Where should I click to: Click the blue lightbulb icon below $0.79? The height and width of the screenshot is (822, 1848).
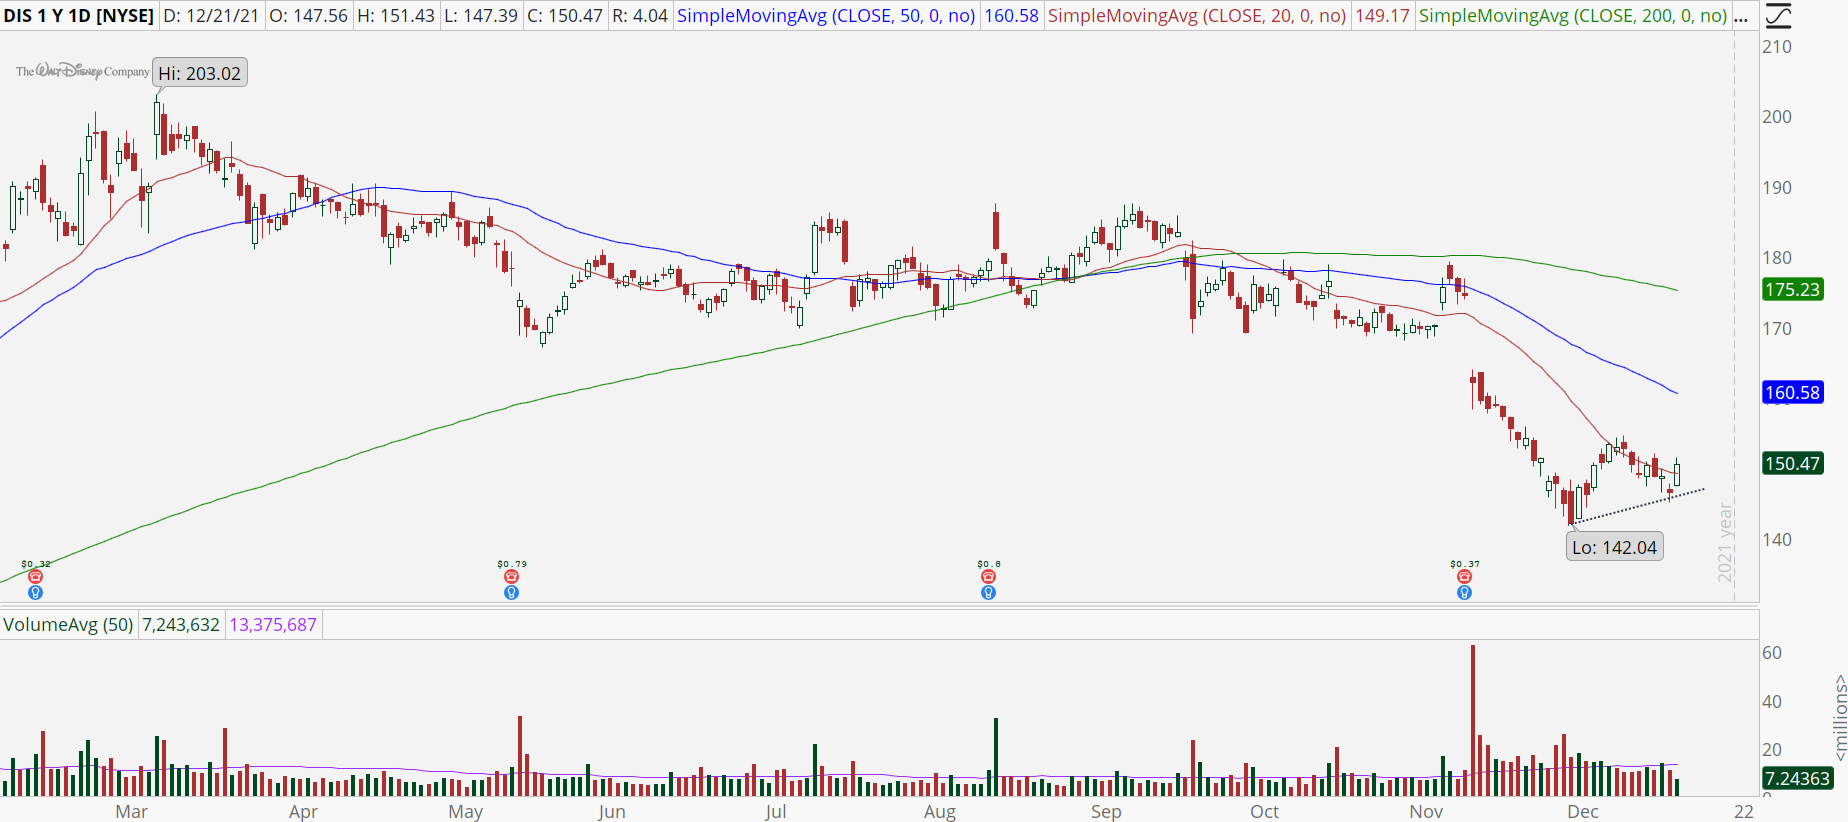pyautogui.click(x=512, y=592)
